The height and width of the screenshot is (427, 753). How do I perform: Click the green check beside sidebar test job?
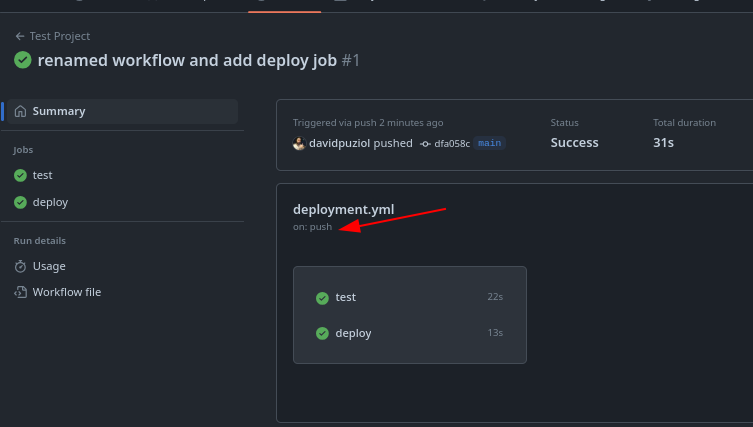pyautogui.click(x=20, y=175)
